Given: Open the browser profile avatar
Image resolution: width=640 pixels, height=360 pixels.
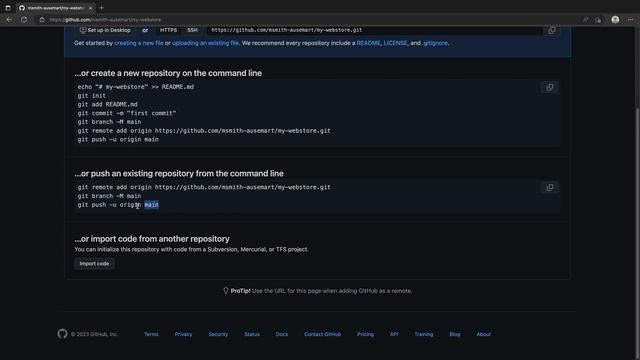Looking at the screenshot, I should click(615, 20).
